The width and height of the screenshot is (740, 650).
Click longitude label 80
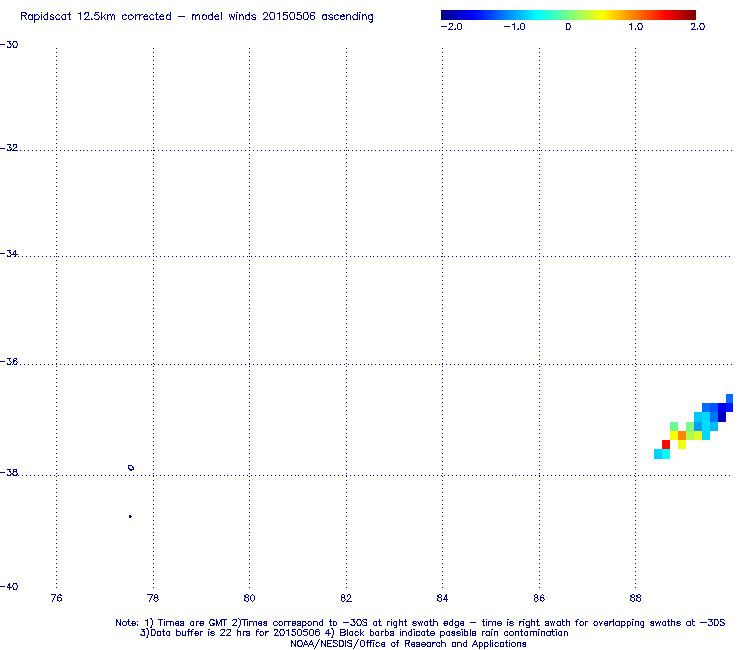coord(249,599)
